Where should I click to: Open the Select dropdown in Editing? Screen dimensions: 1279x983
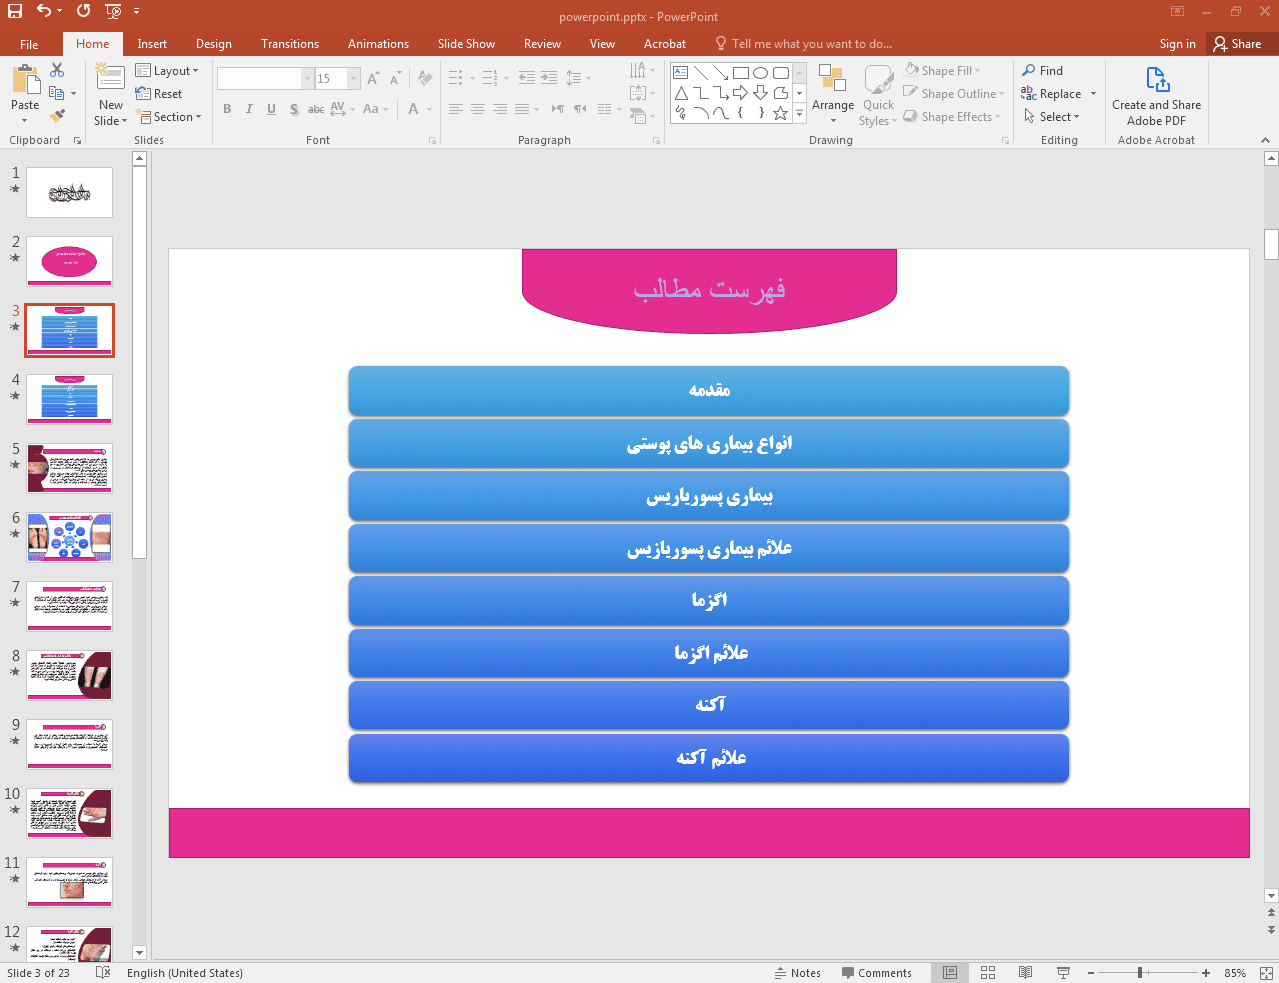tap(1052, 117)
